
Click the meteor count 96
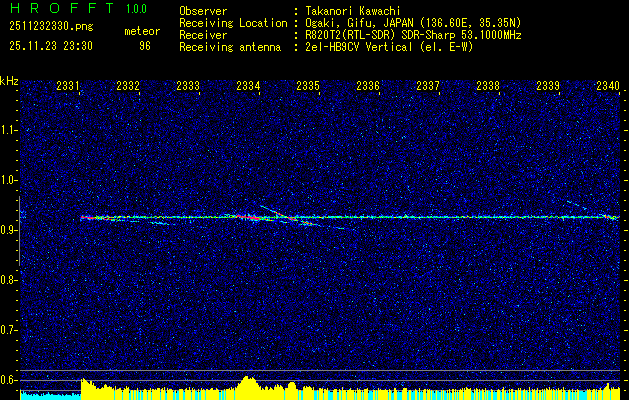[x=145, y=46]
